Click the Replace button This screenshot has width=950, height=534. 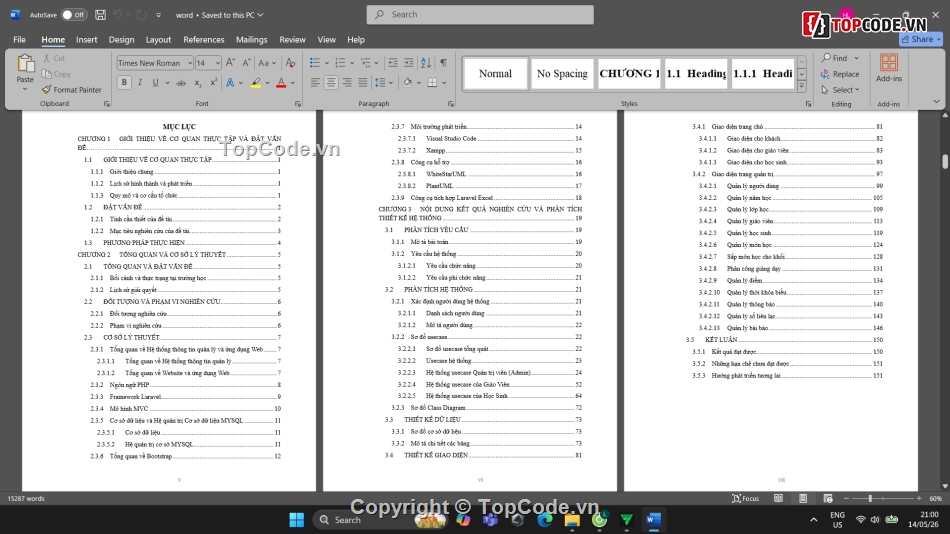point(840,74)
